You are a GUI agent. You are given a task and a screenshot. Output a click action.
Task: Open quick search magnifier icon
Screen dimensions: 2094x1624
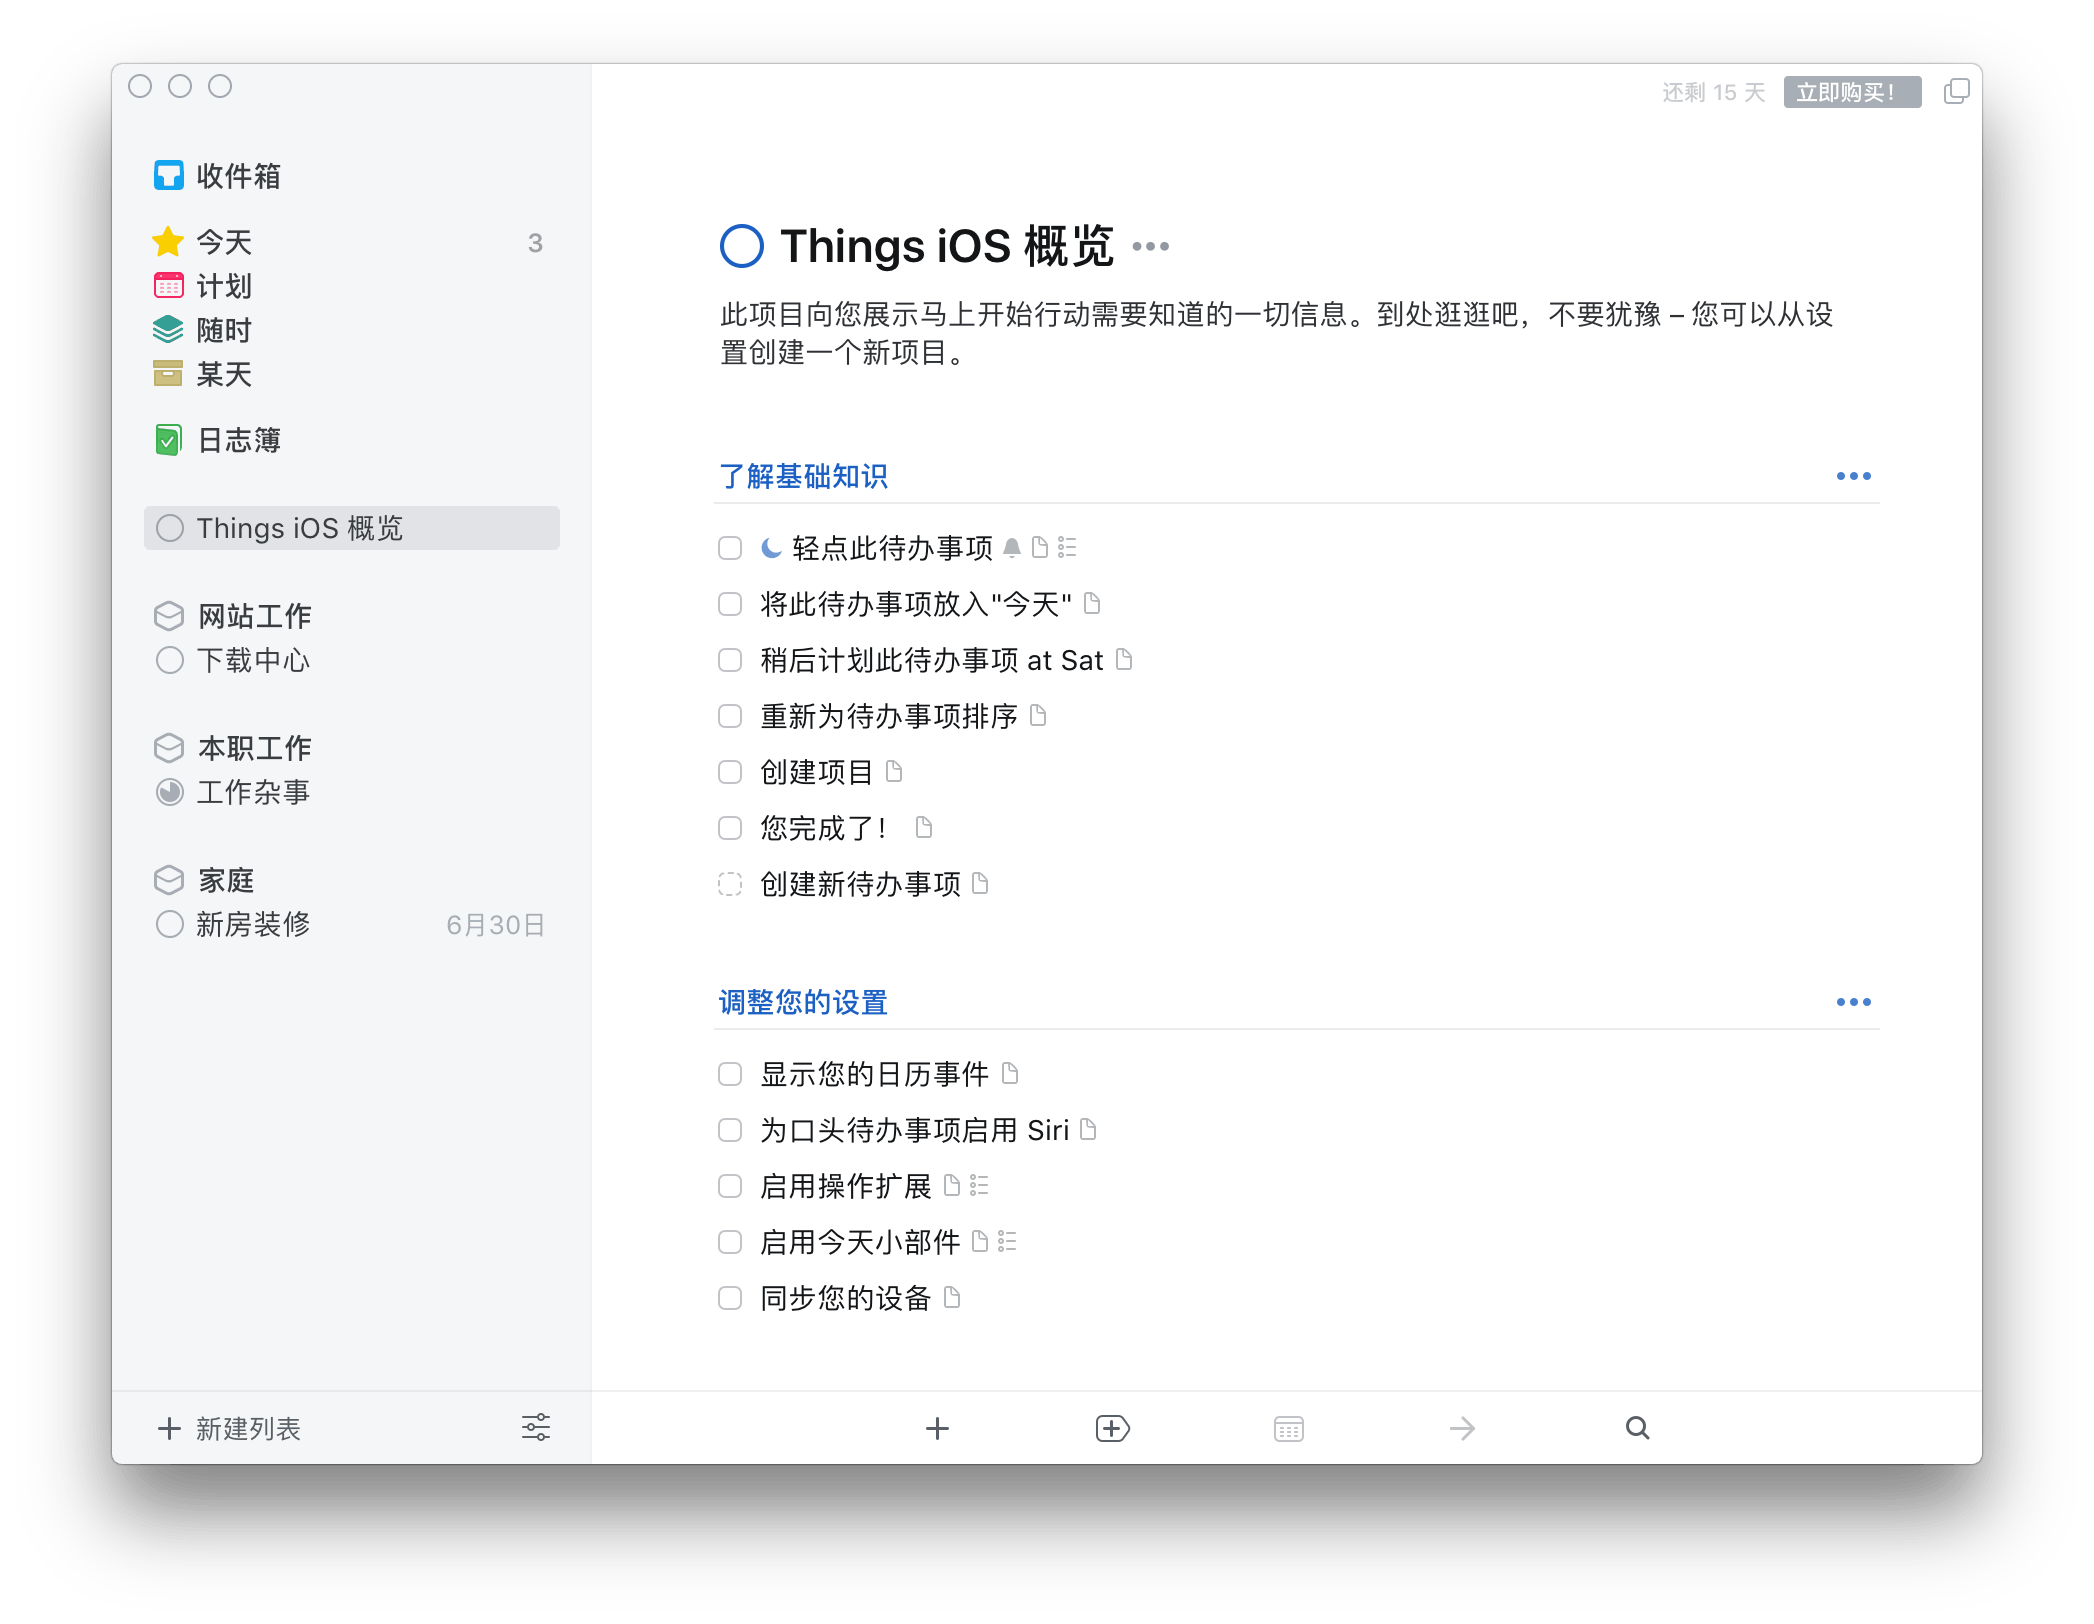pos(1637,1428)
